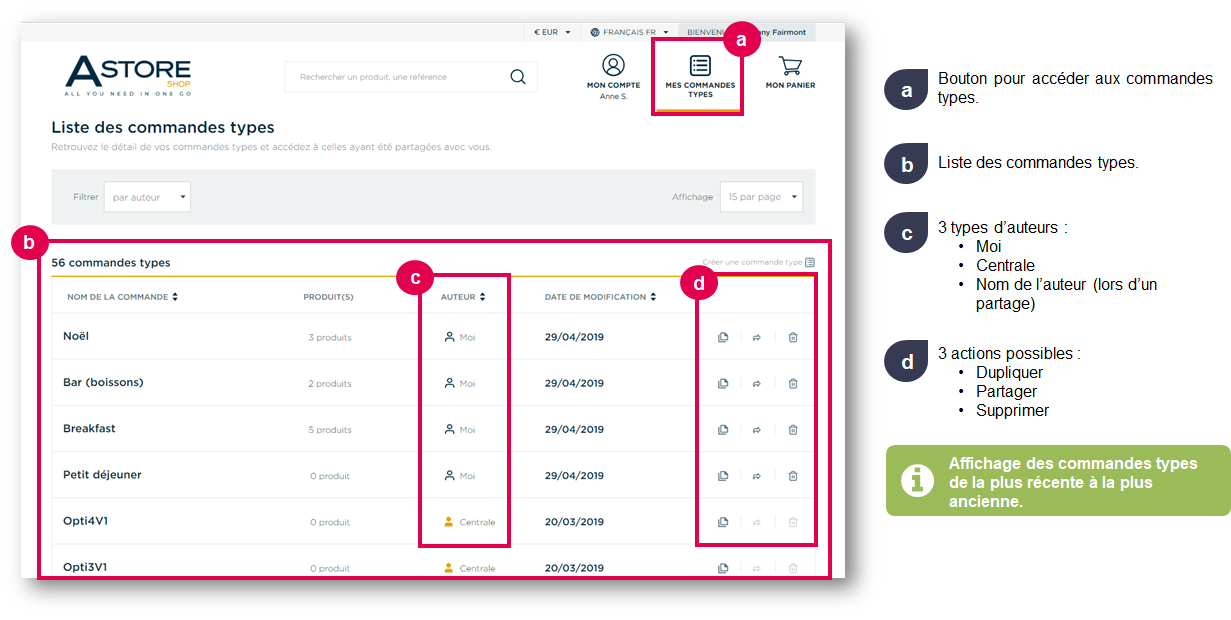Open Mon Panier cart icon
The image size is (1231, 620).
790,66
